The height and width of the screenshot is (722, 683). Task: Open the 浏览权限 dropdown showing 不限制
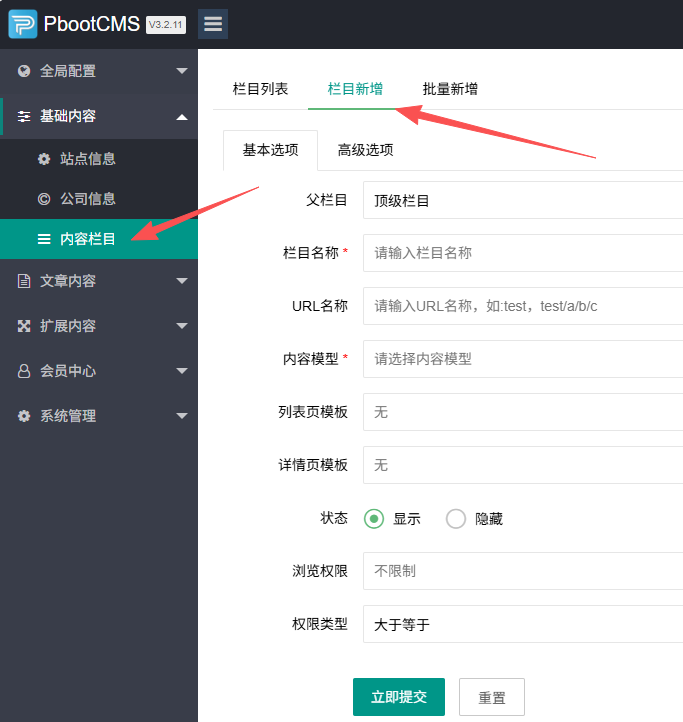coord(523,571)
